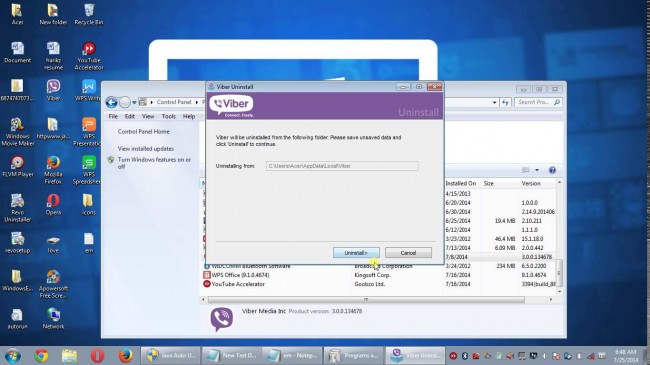Launch Opera desktop shortcut

point(53,204)
